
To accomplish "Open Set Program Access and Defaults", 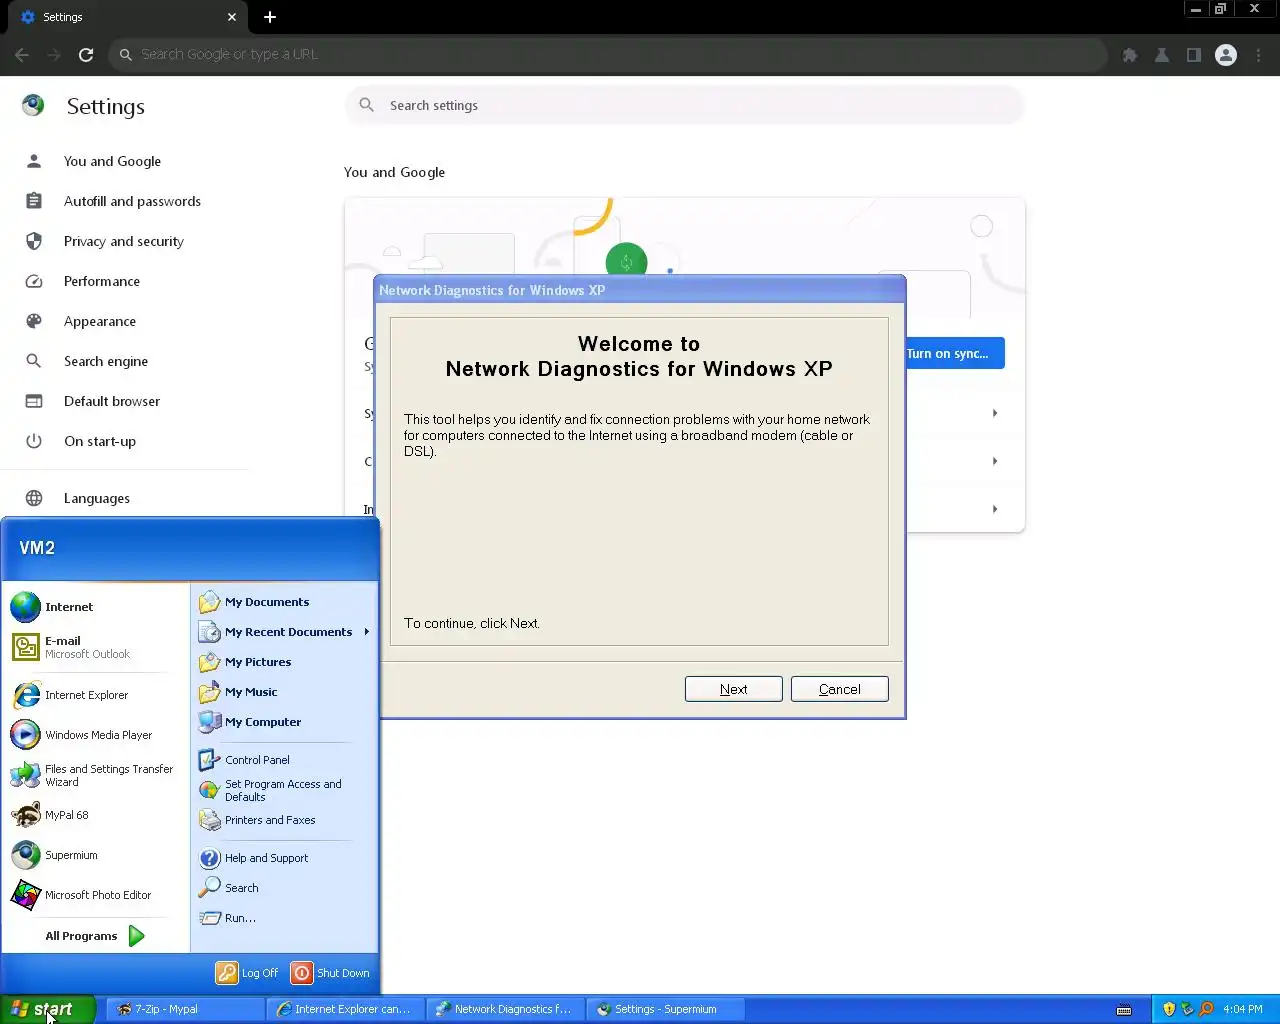I will 284,790.
